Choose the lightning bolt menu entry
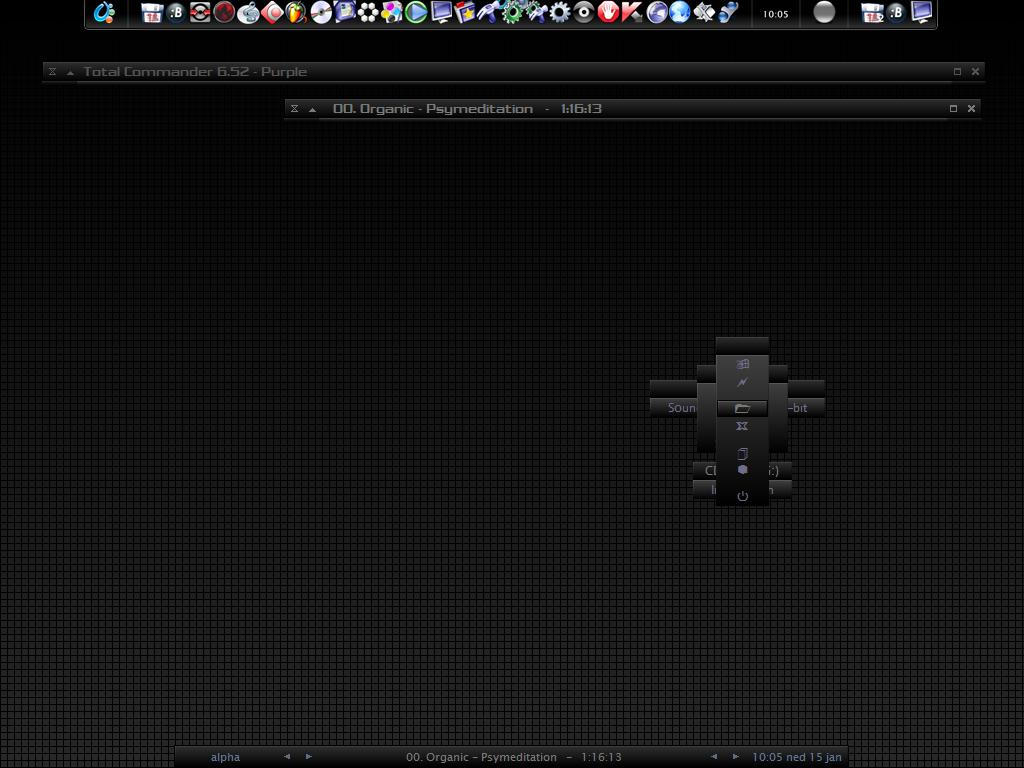 point(743,382)
